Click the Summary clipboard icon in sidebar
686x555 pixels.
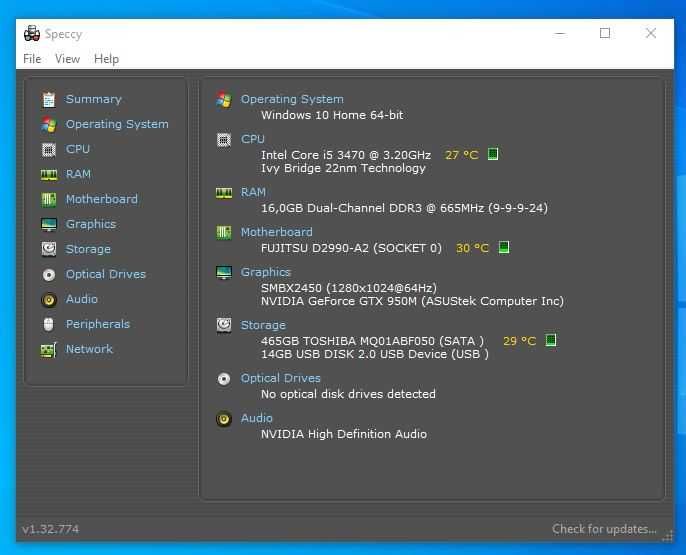pyautogui.click(x=49, y=100)
